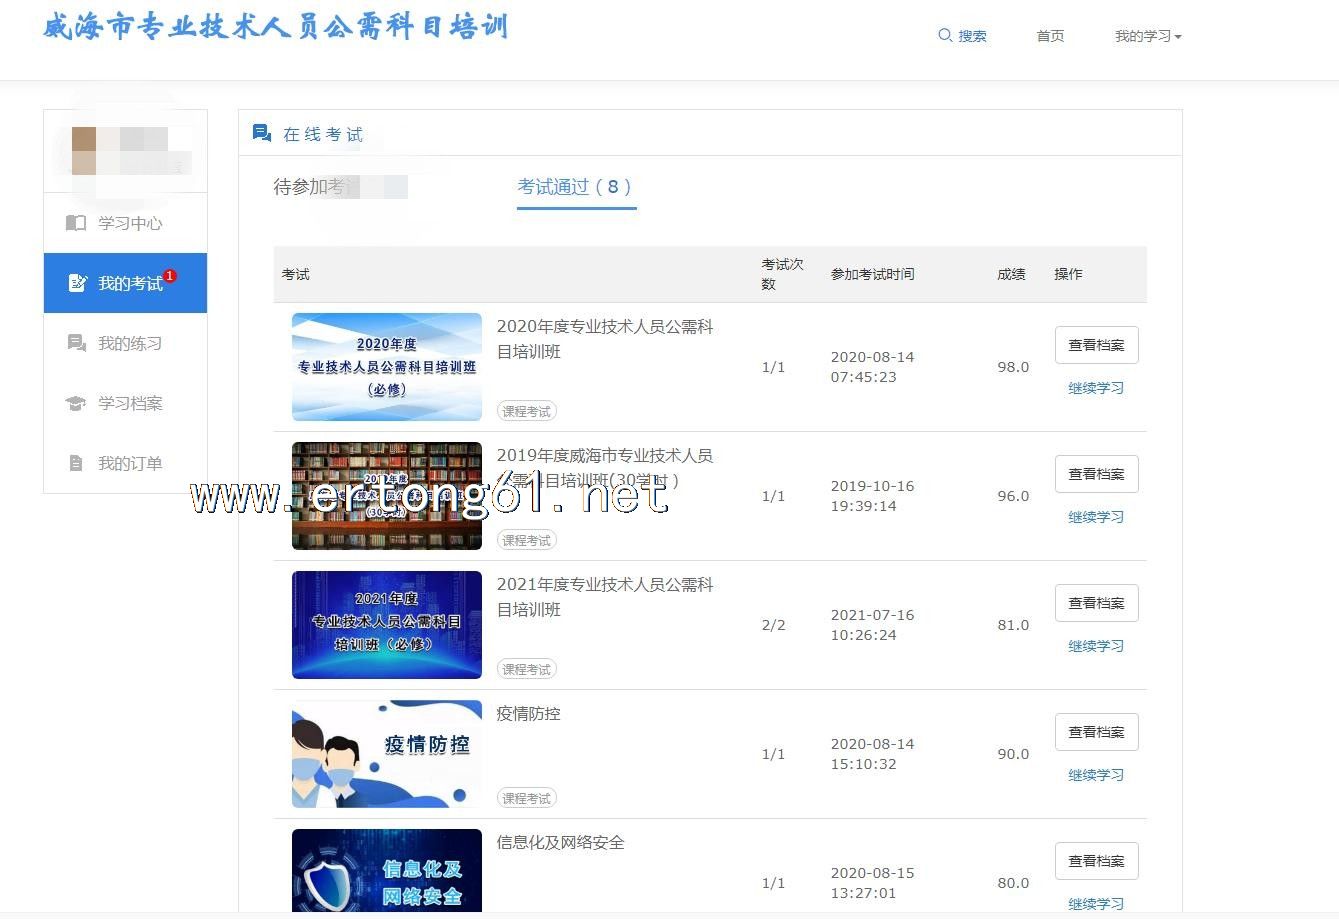Click the 在线考试 header icon
The width and height of the screenshot is (1339, 919).
[x=262, y=133]
